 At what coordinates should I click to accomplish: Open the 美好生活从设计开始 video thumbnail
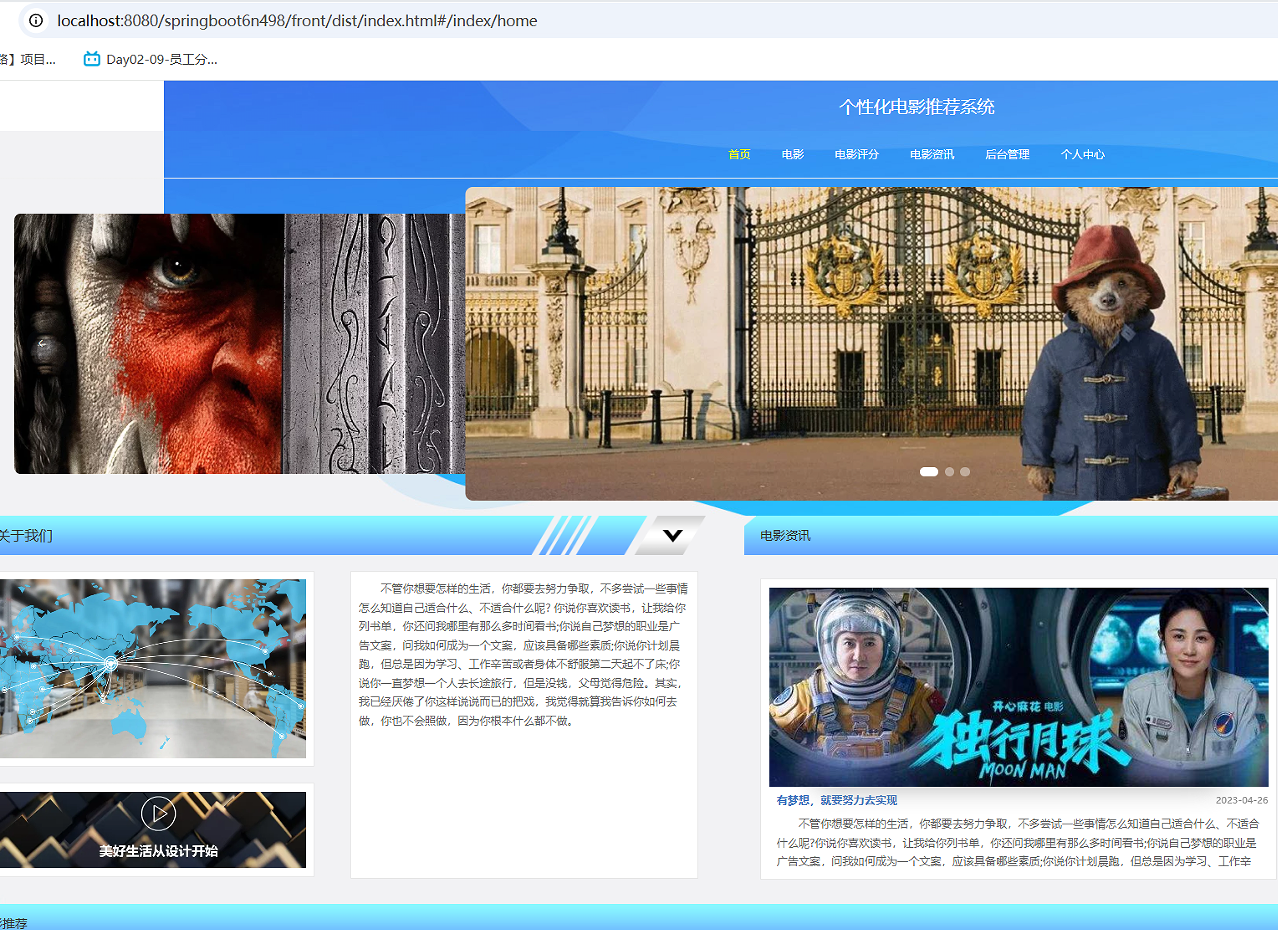(153, 830)
